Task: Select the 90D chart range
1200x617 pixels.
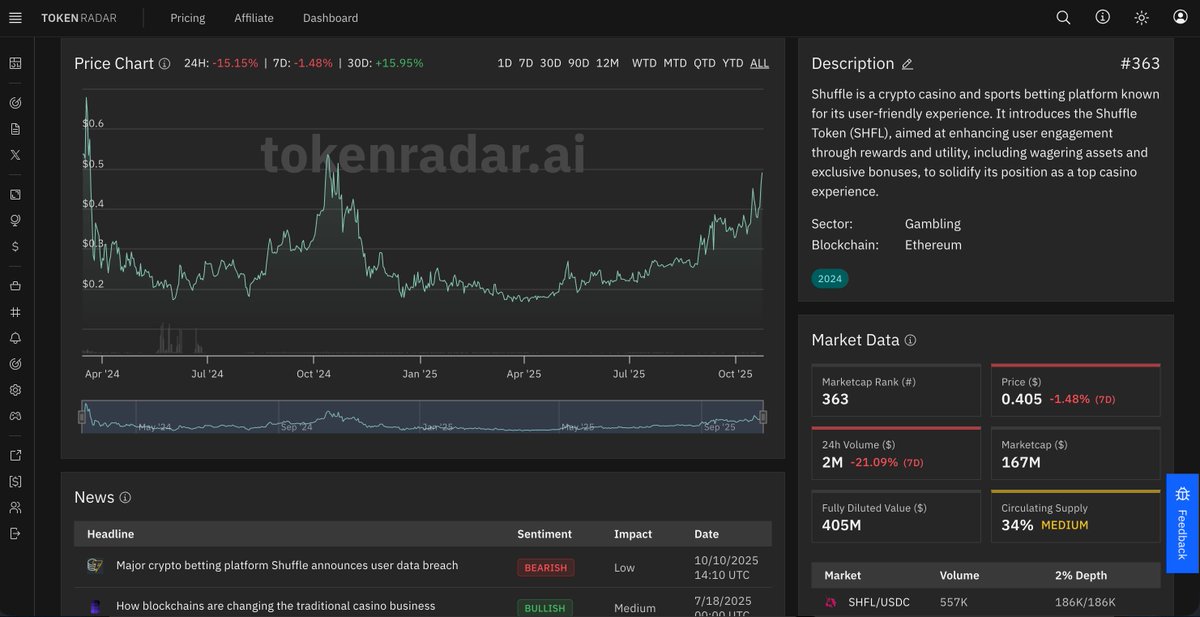Action: click(578, 63)
